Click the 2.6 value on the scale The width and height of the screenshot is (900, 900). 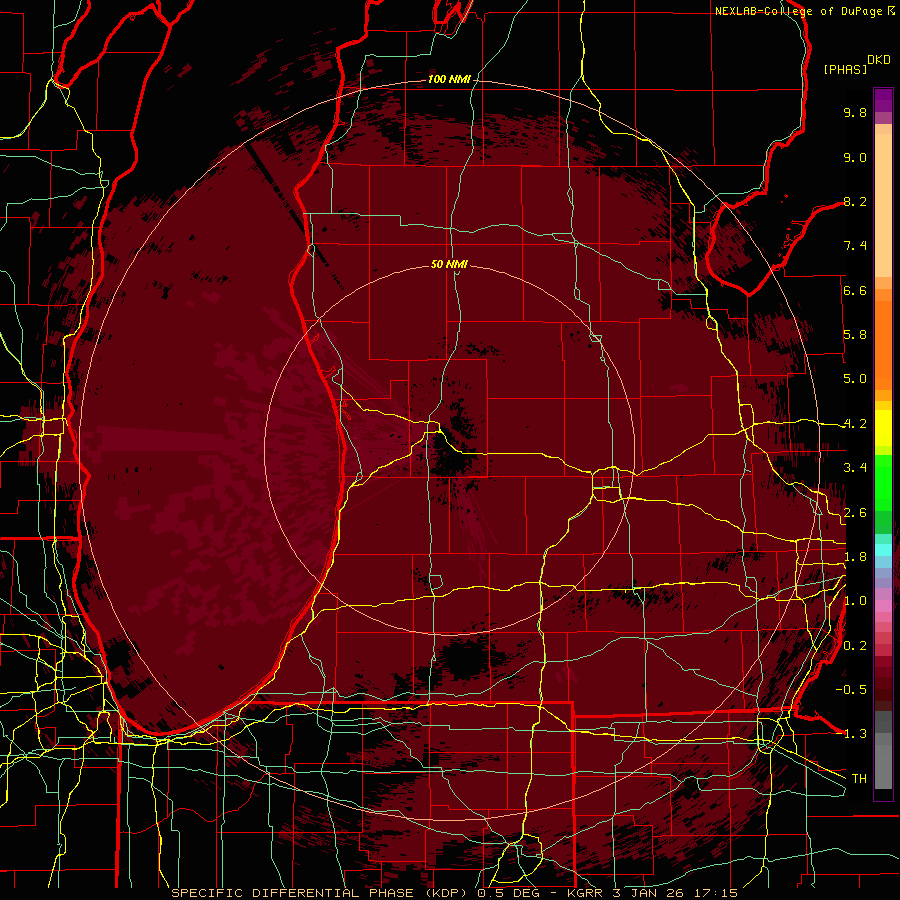[855, 513]
